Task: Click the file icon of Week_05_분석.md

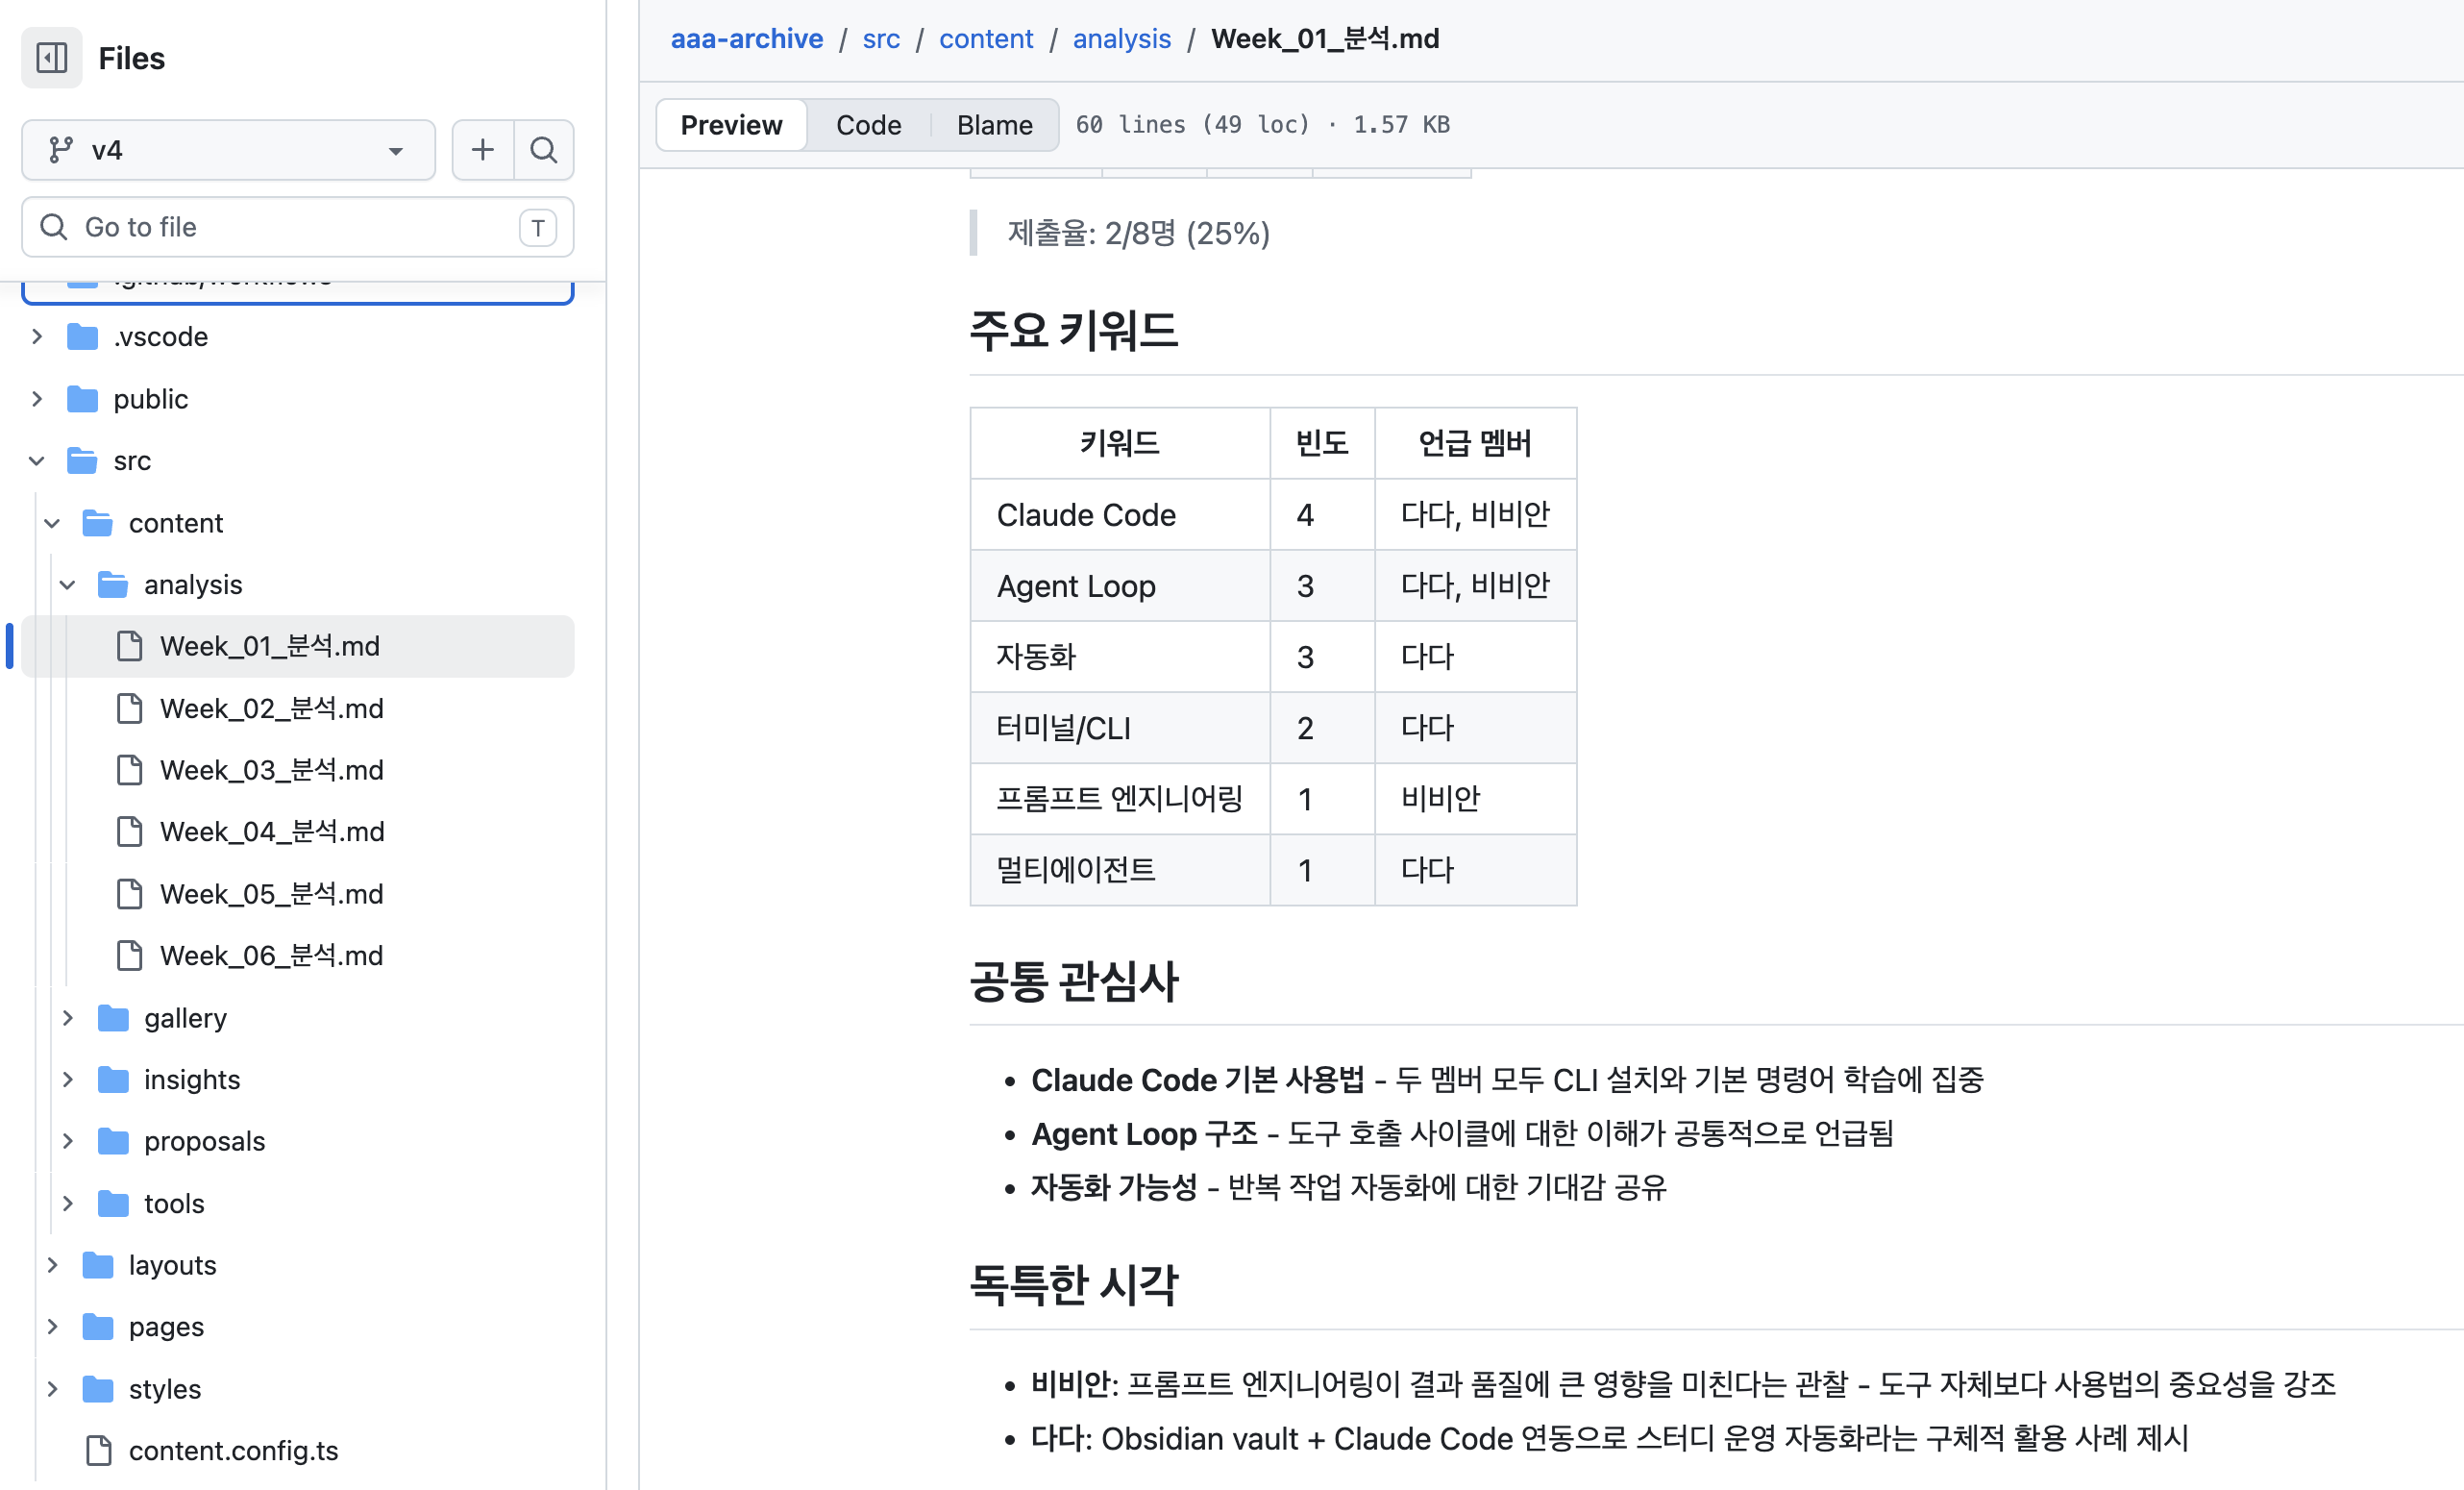Action: tap(129, 894)
